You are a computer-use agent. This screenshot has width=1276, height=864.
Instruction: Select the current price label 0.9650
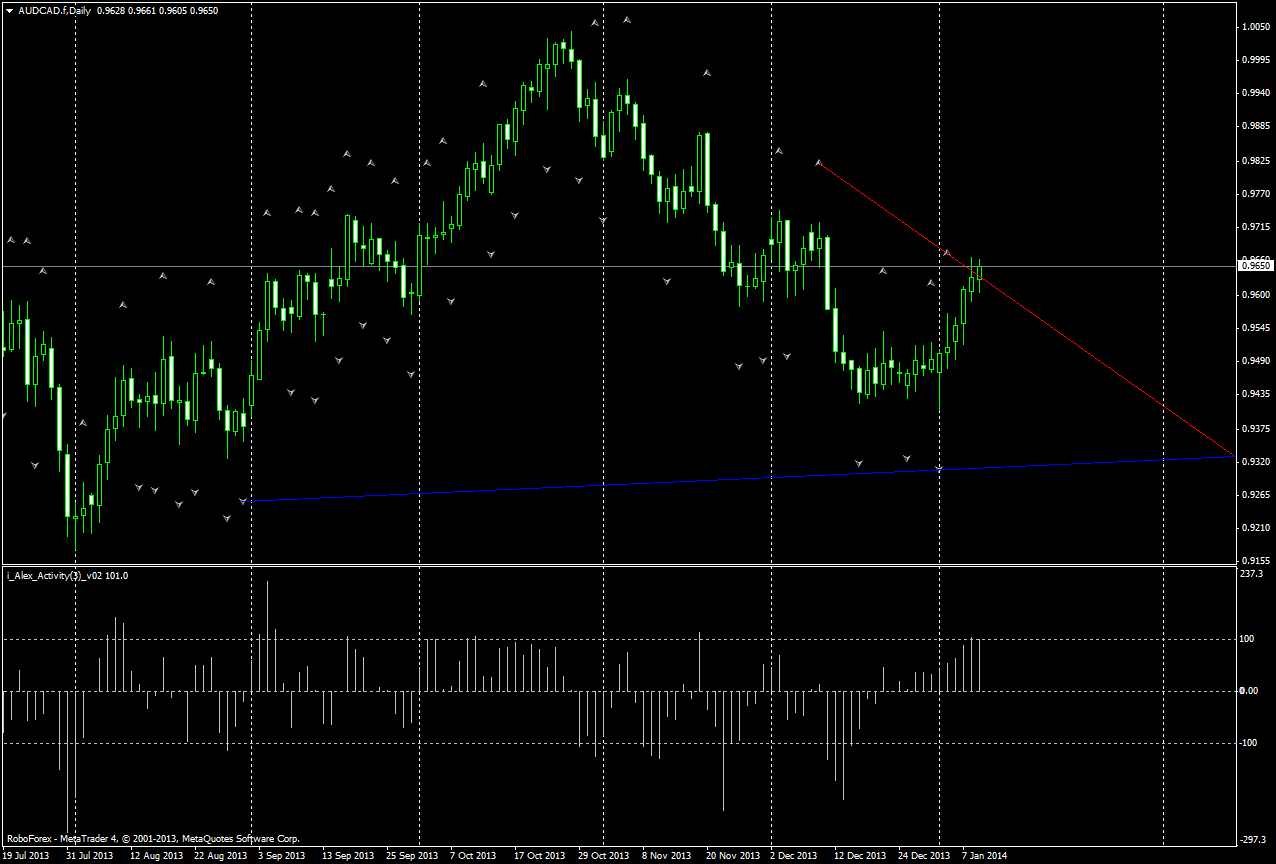point(1255,265)
